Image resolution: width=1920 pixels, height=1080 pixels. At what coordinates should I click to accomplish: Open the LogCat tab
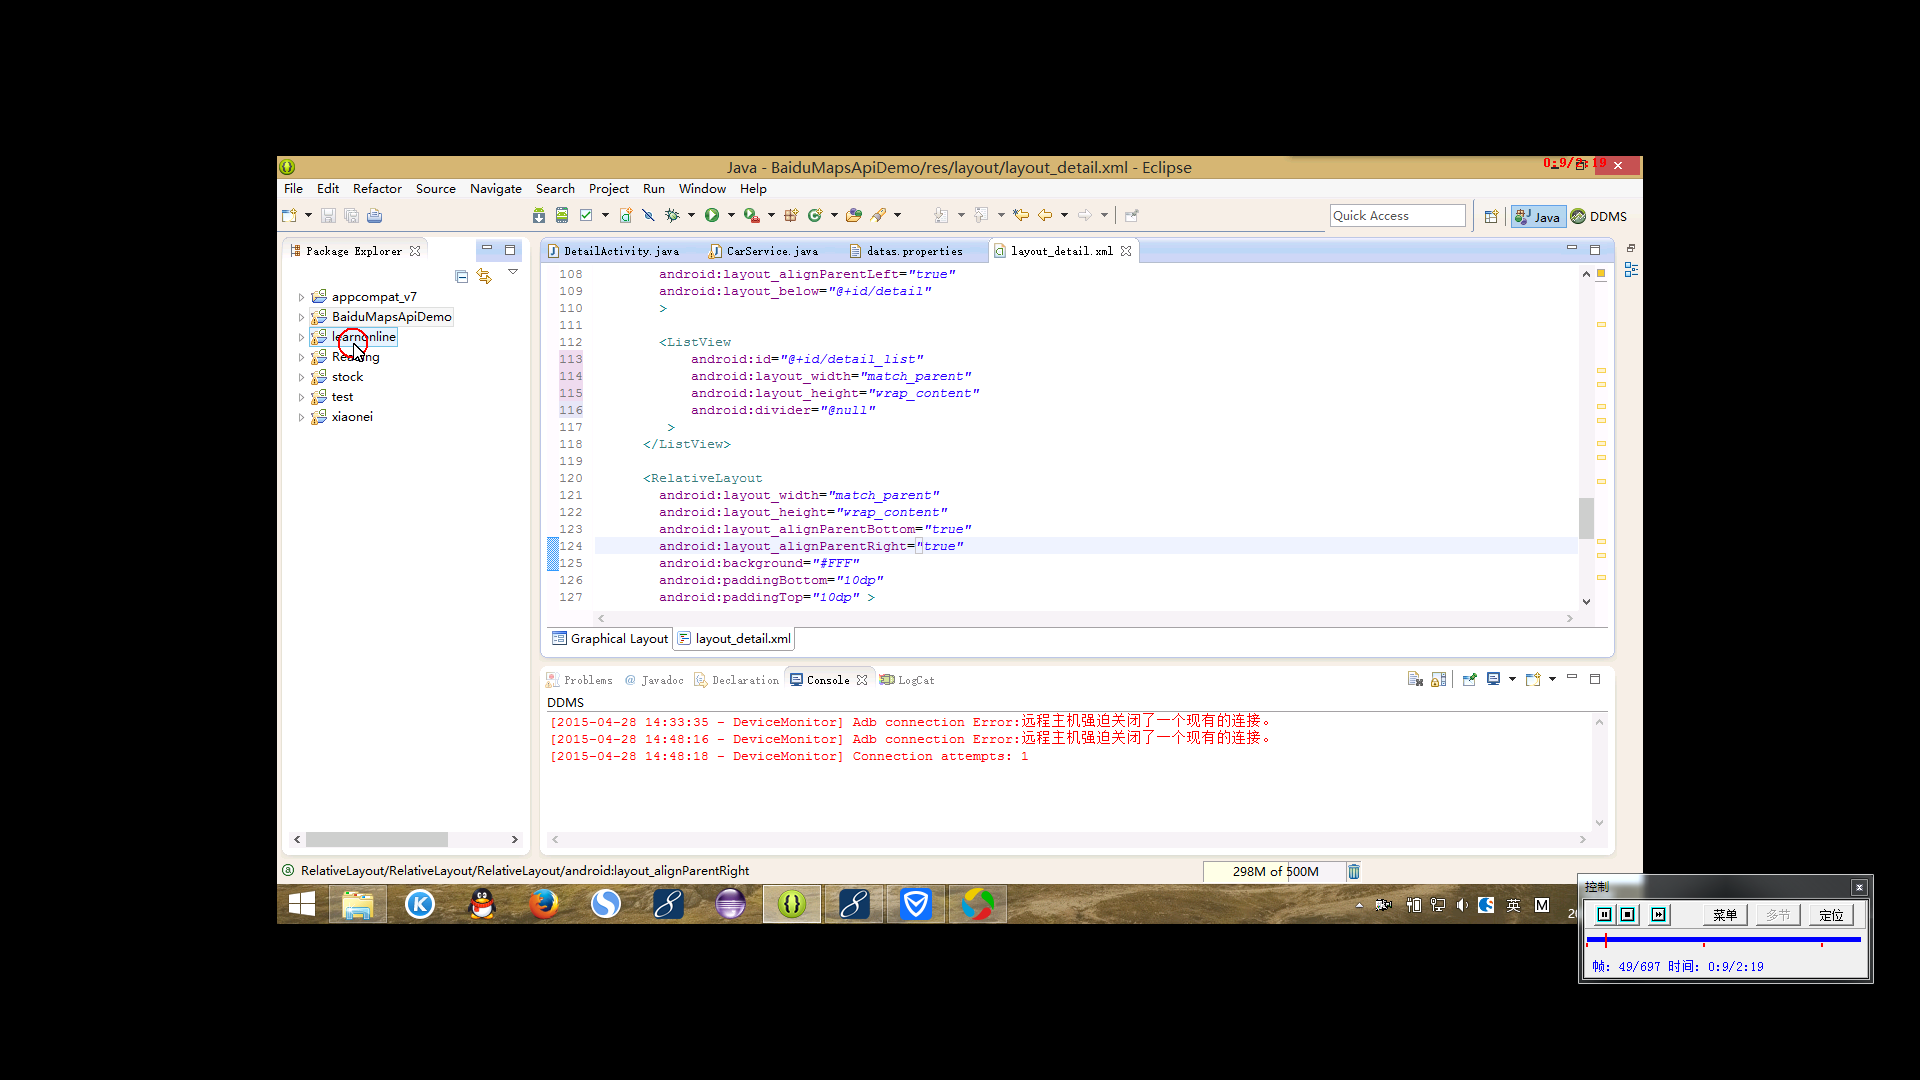click(x=908, y=680)
